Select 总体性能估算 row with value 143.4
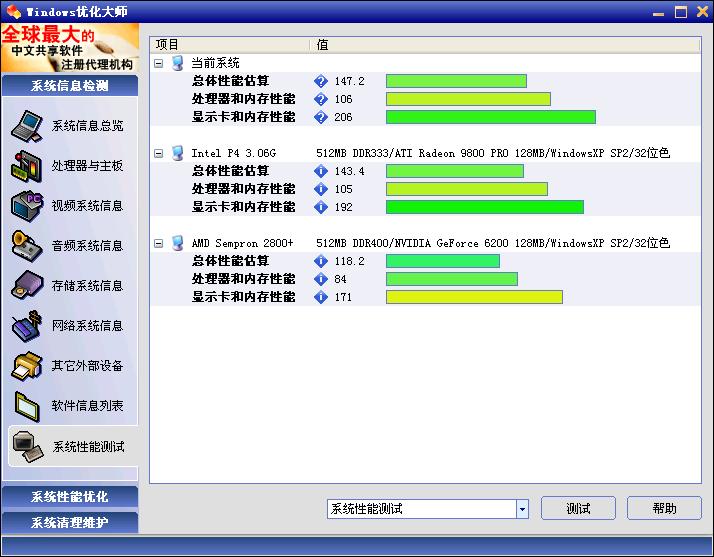Image resolution: width=714 pixels, height=557 pixels. (425, 171)
